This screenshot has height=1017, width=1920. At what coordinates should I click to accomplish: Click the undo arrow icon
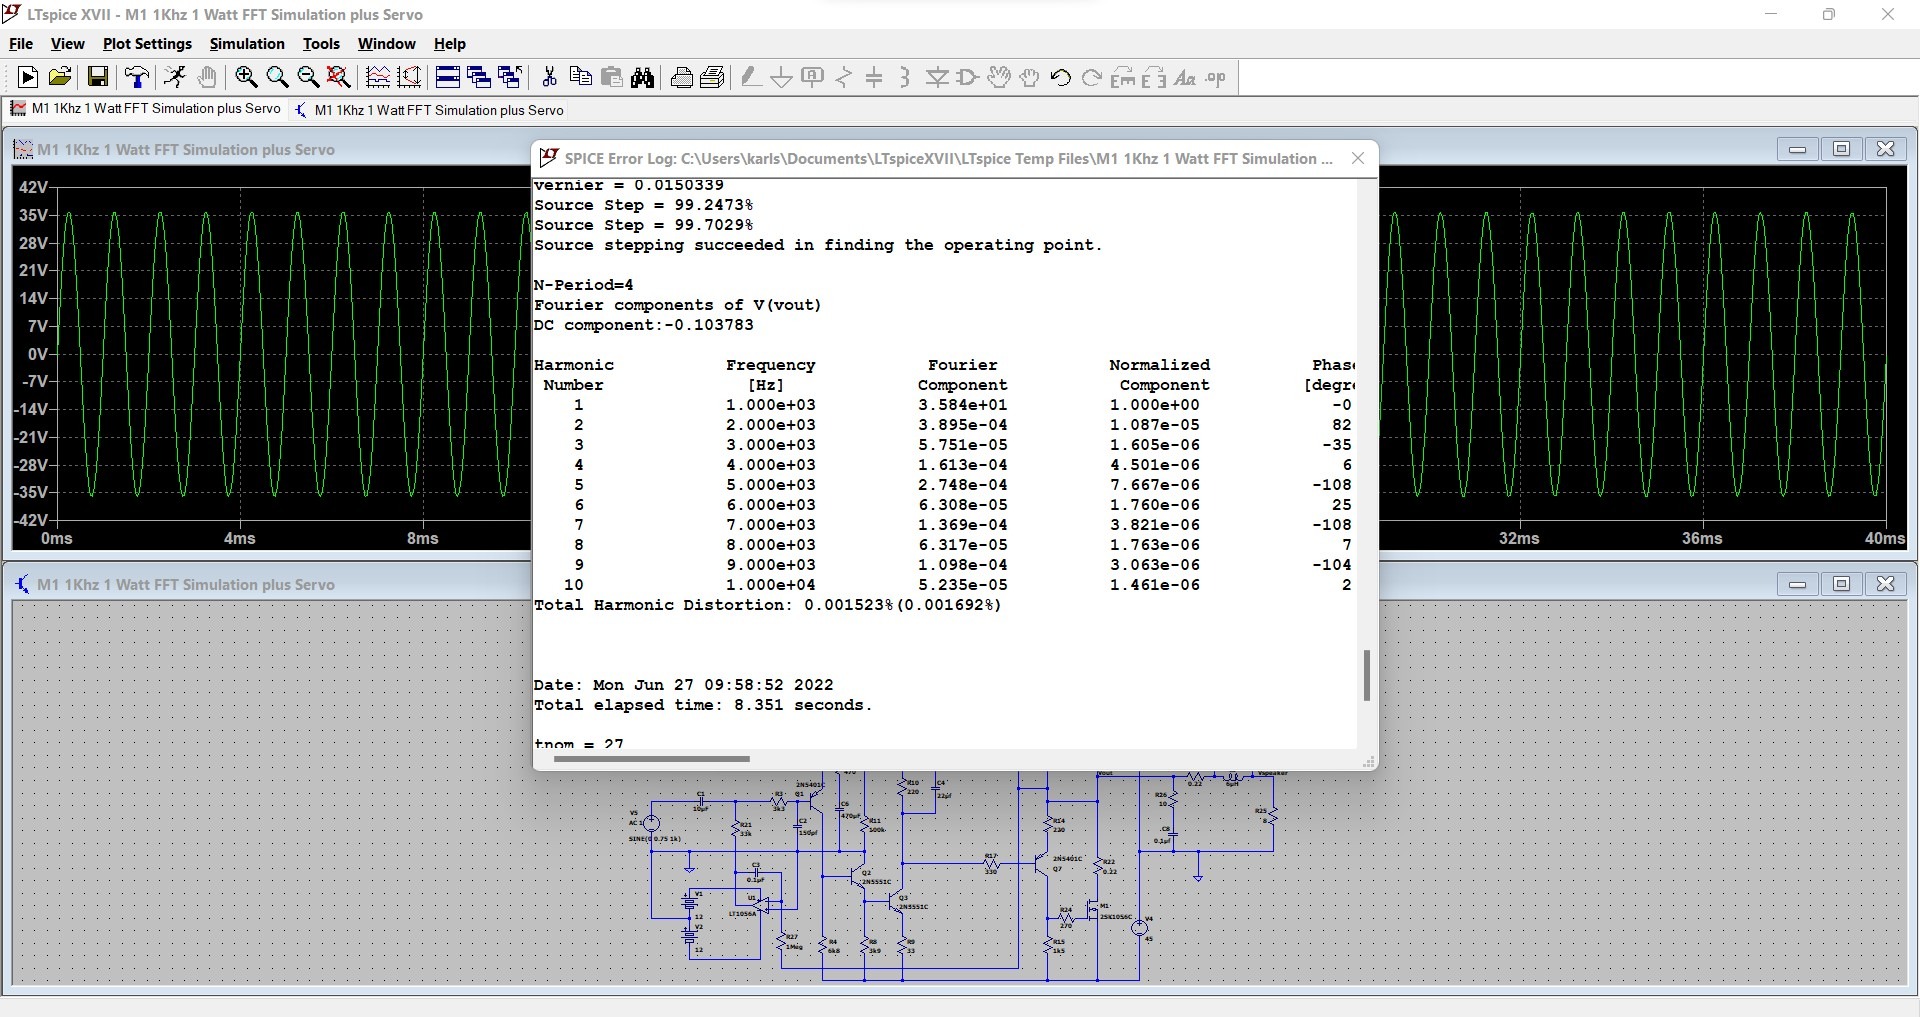pyautogui.click(x=1061, y=77)
